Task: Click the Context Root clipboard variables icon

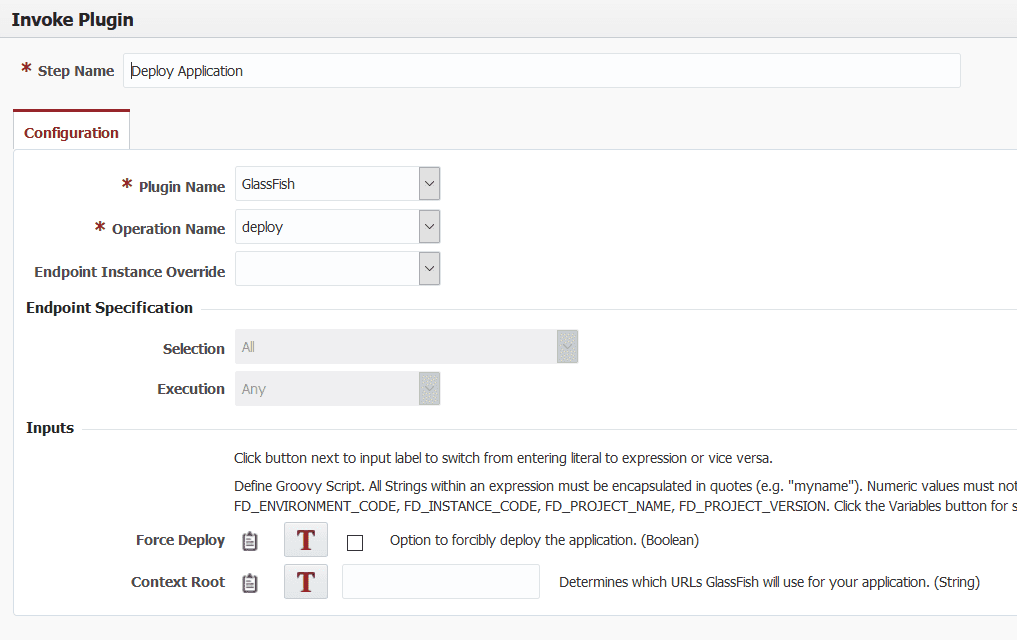Action: click(250, 583)
